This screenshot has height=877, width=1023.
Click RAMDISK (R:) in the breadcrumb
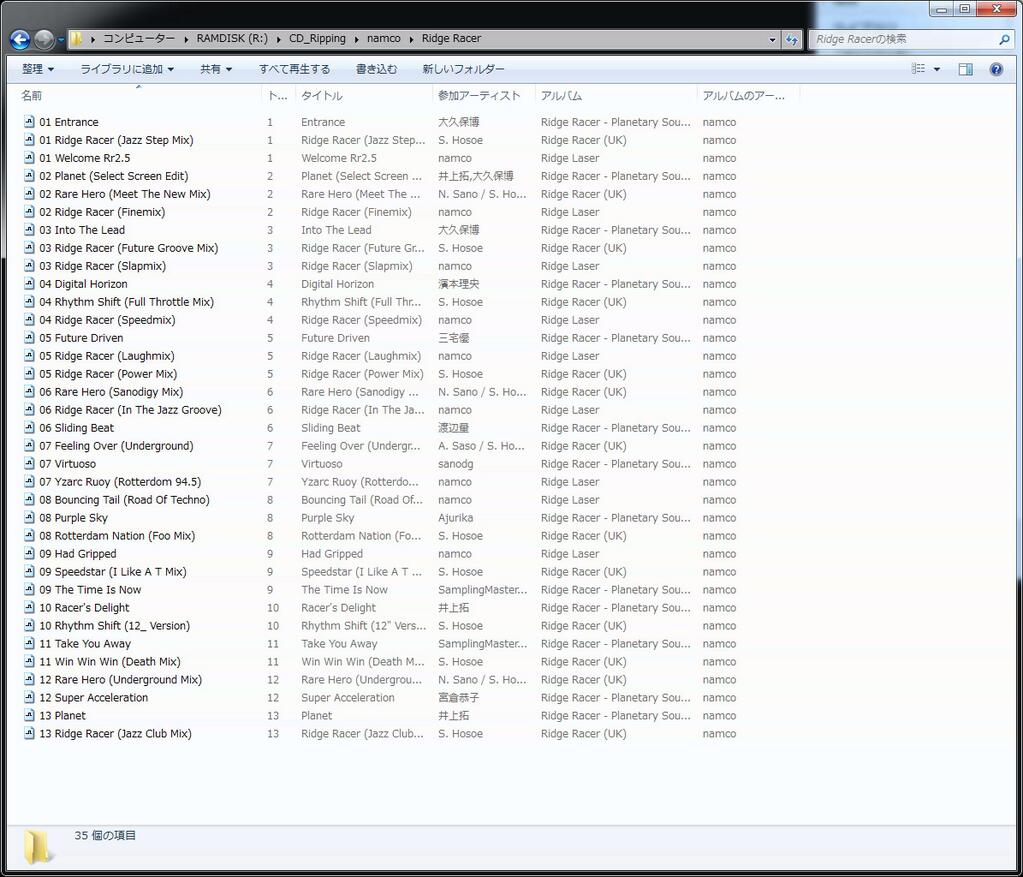tap(232, 38)
